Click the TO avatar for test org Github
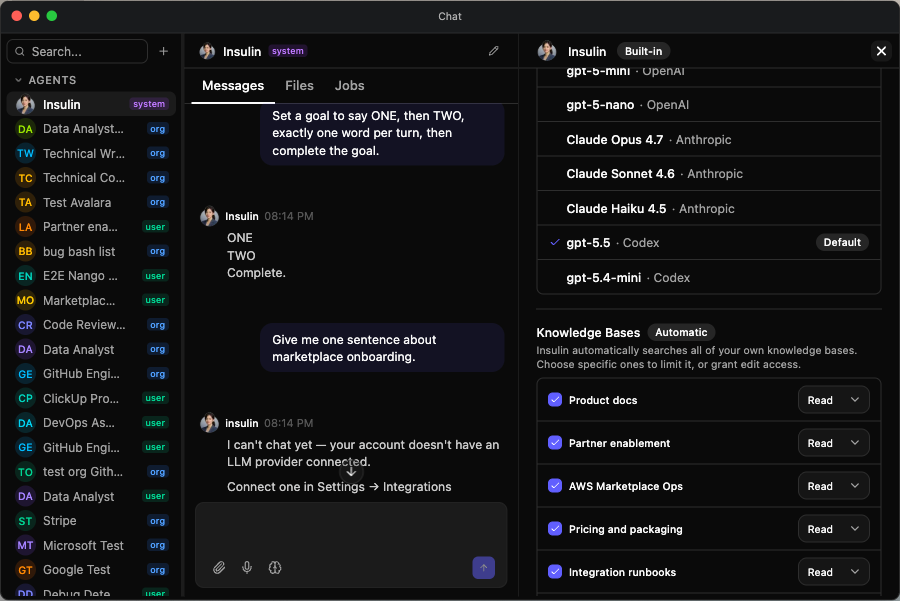 click(25, 472)
